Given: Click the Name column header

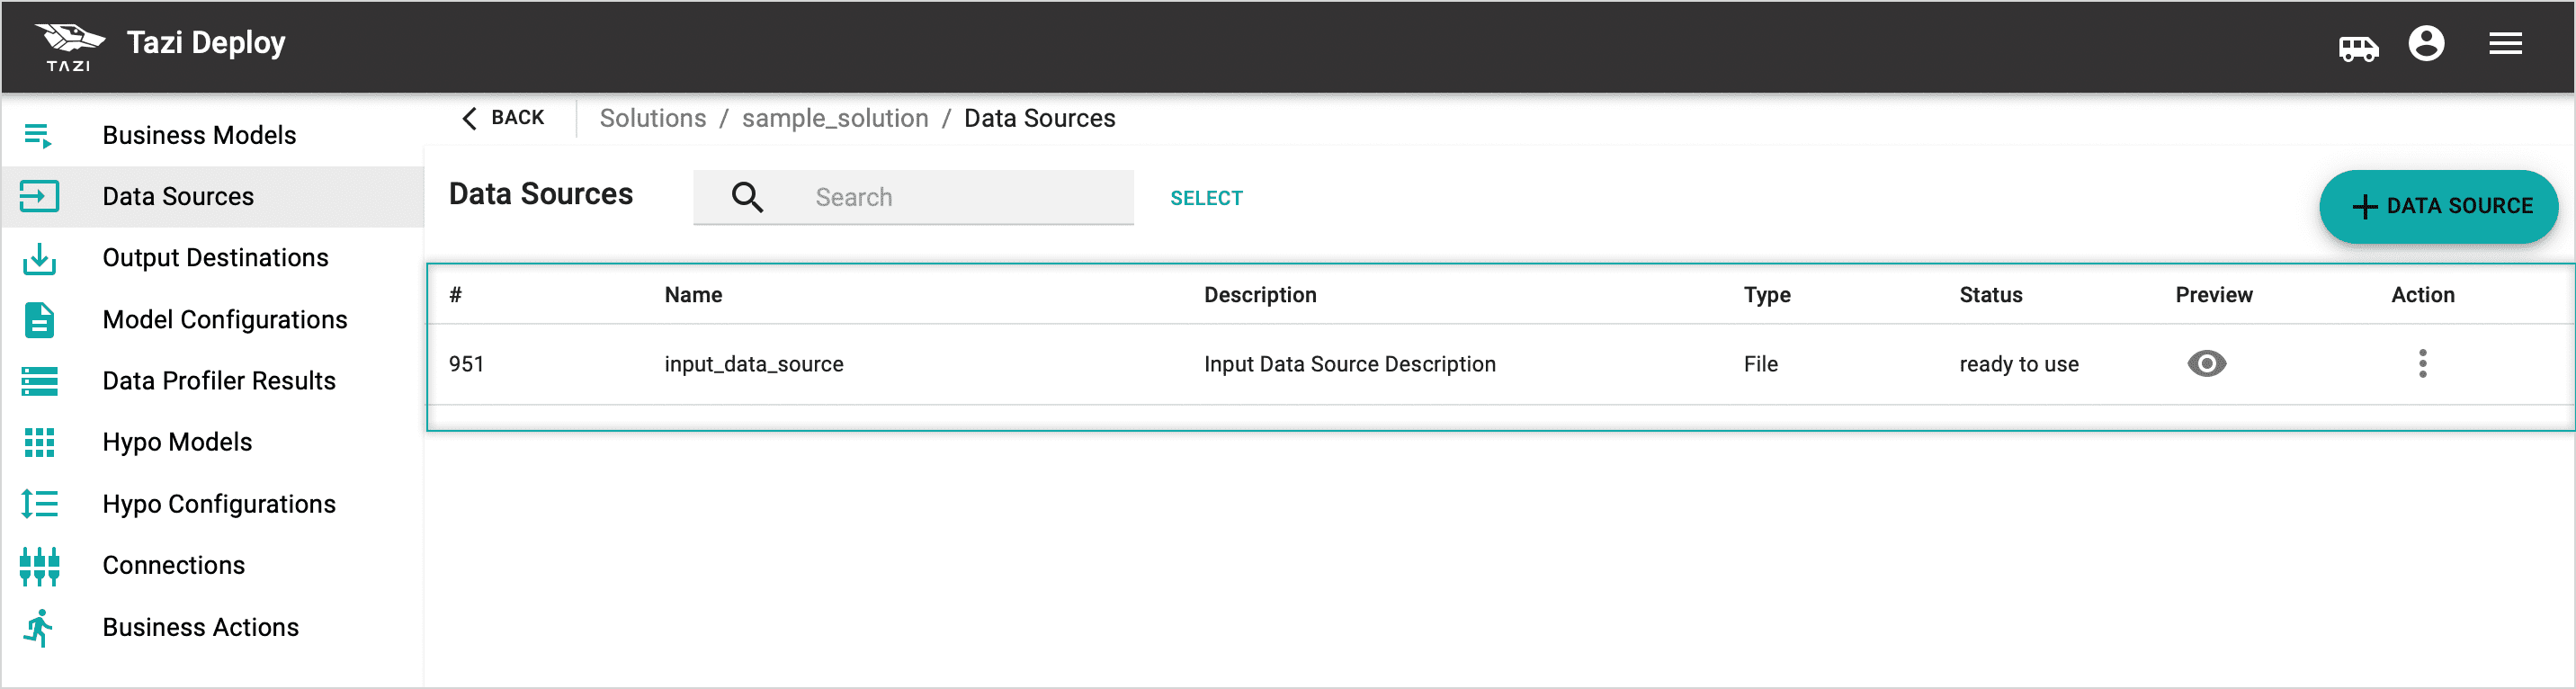Looking at the screenshot, I should pyautogui.click(x=693, y=295).
